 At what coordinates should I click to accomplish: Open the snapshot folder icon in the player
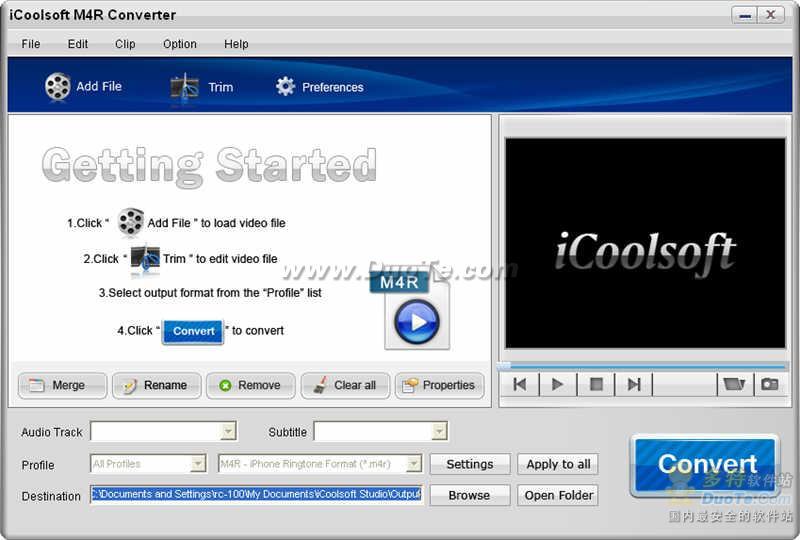(733, 384)
